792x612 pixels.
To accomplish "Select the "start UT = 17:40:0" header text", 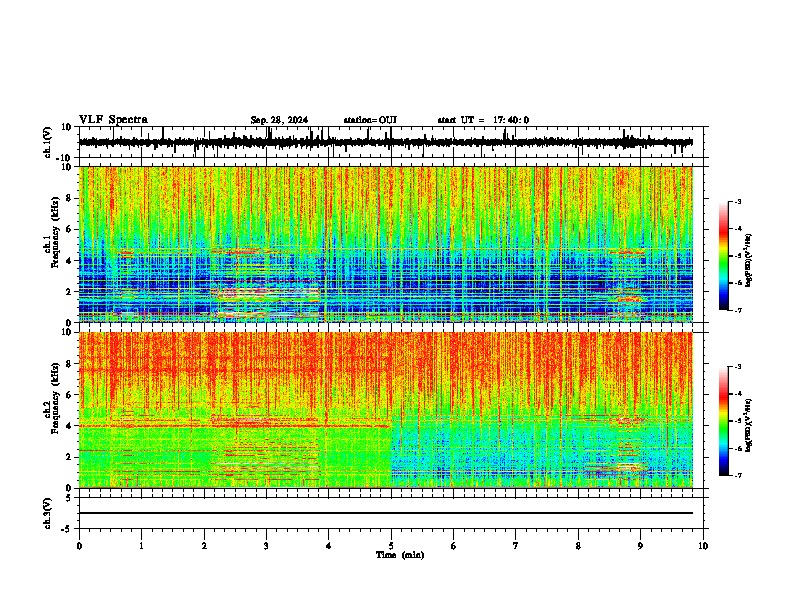I will [x=483, y=120].
